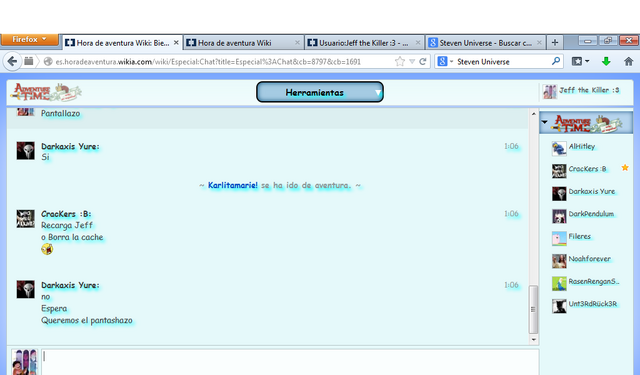
Task: Switch to second Hora de aventura Wiki tab
Action: 243,42
